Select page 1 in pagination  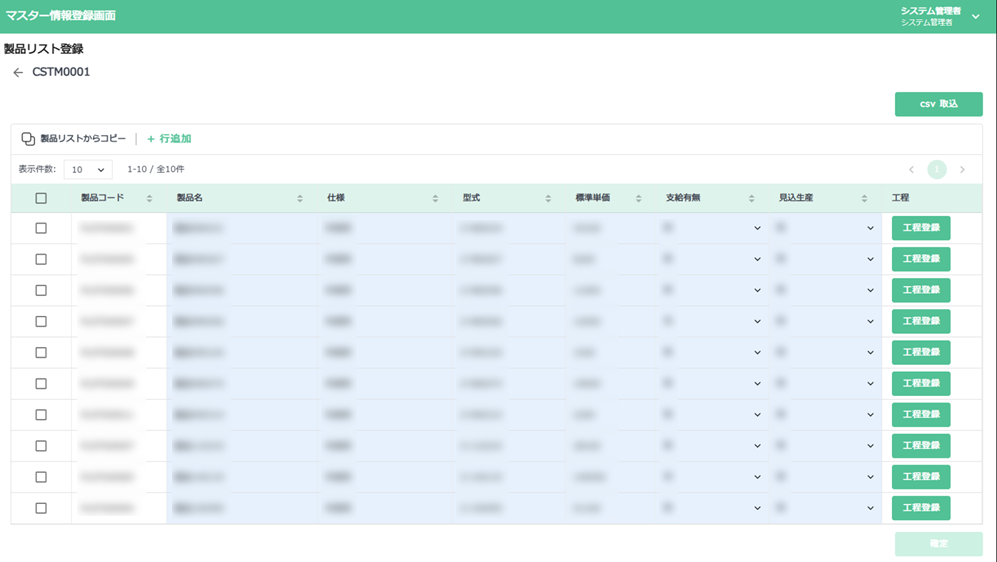(937, 170)
